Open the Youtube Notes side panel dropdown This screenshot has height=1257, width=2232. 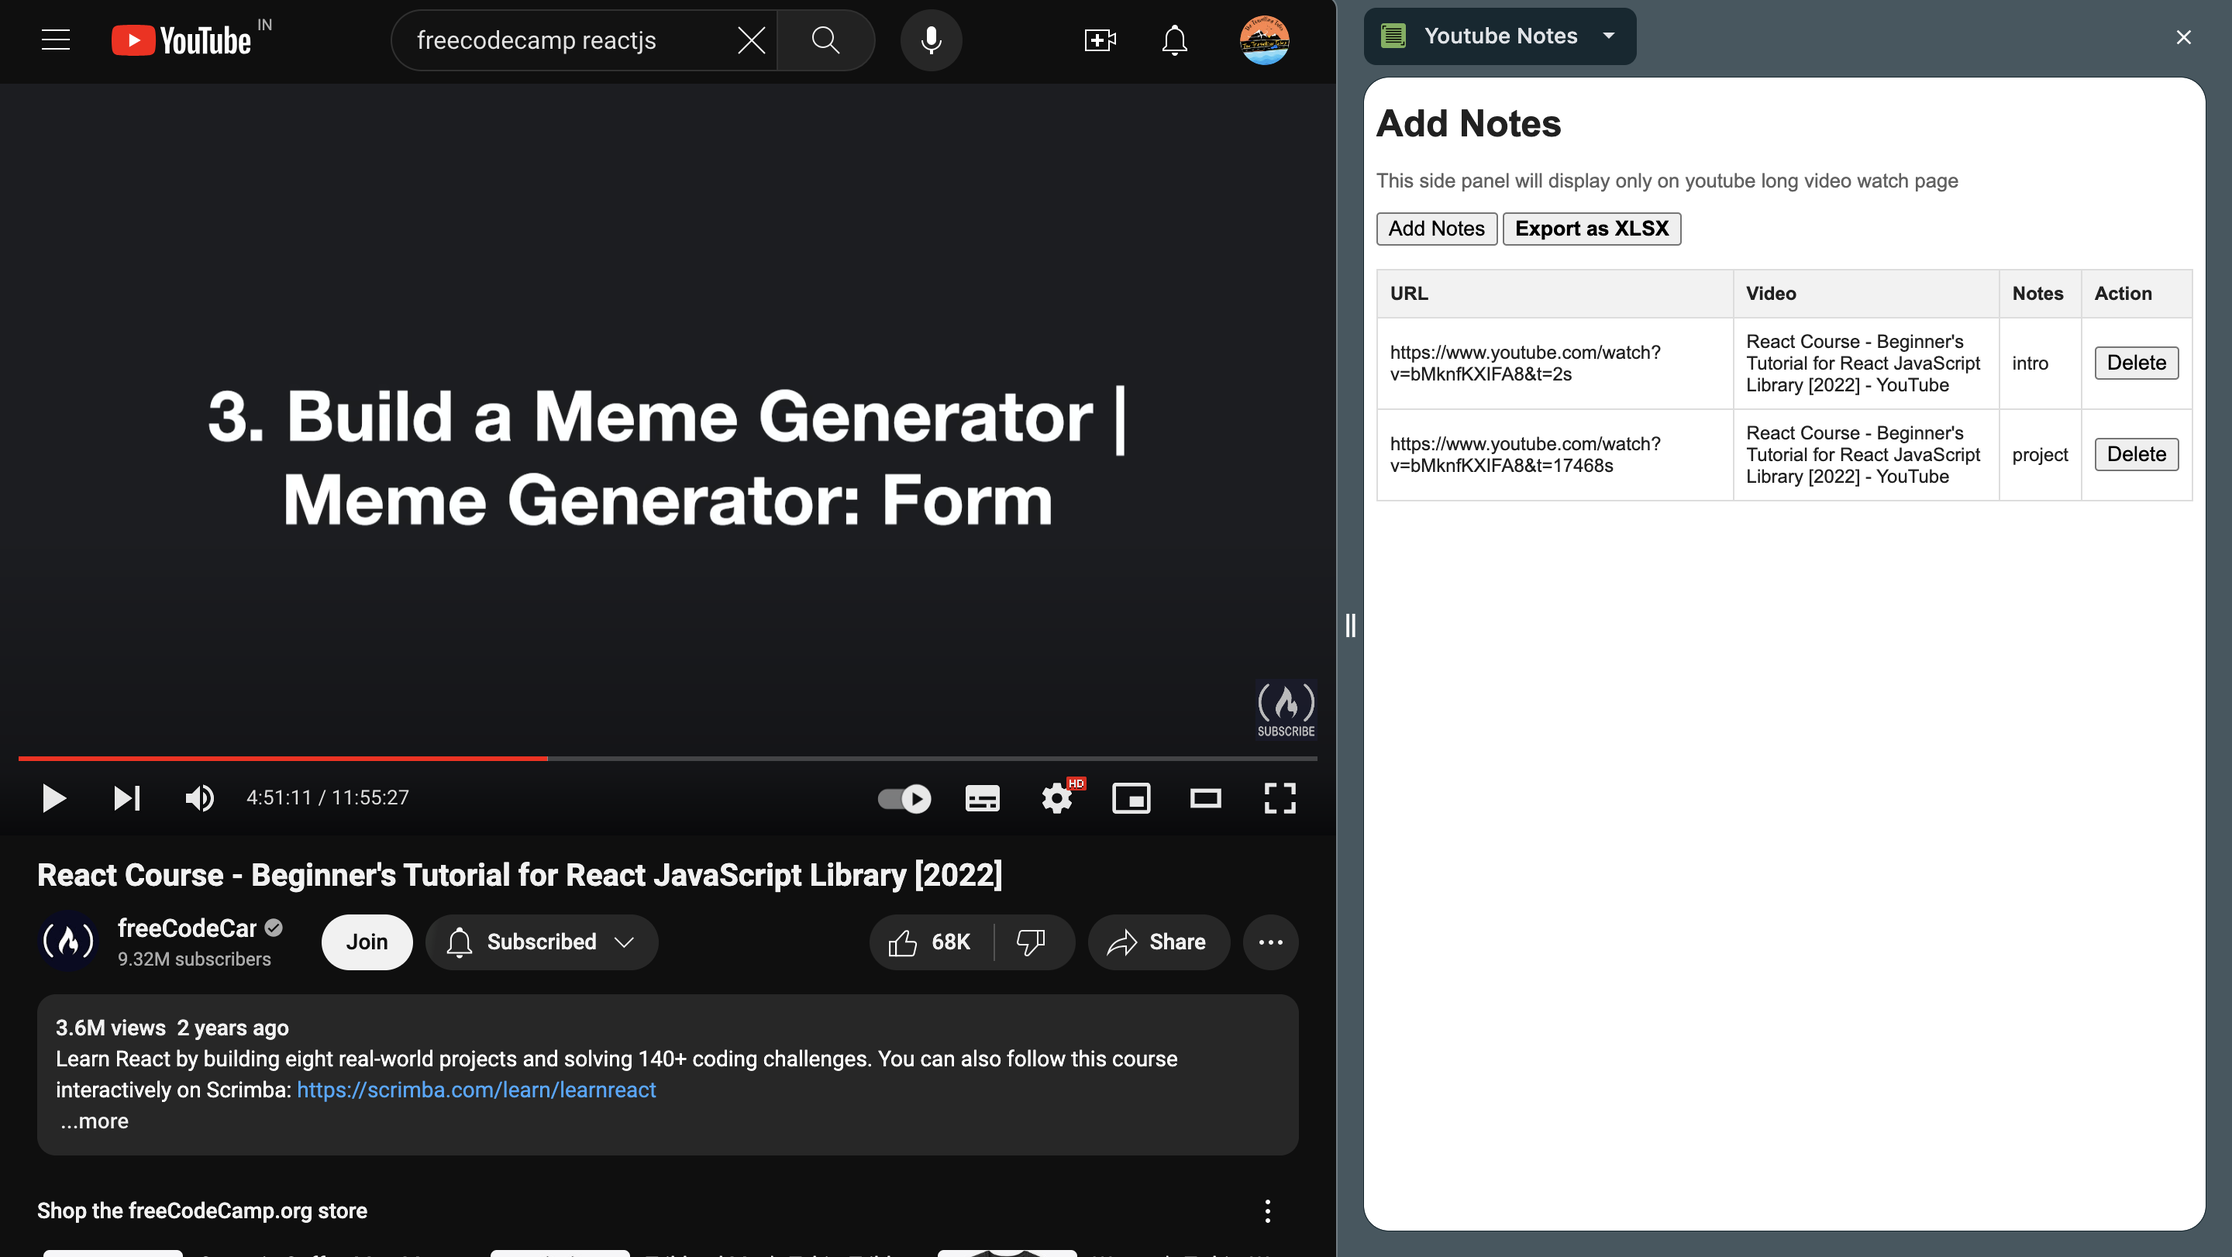(x=1500, y=36)
